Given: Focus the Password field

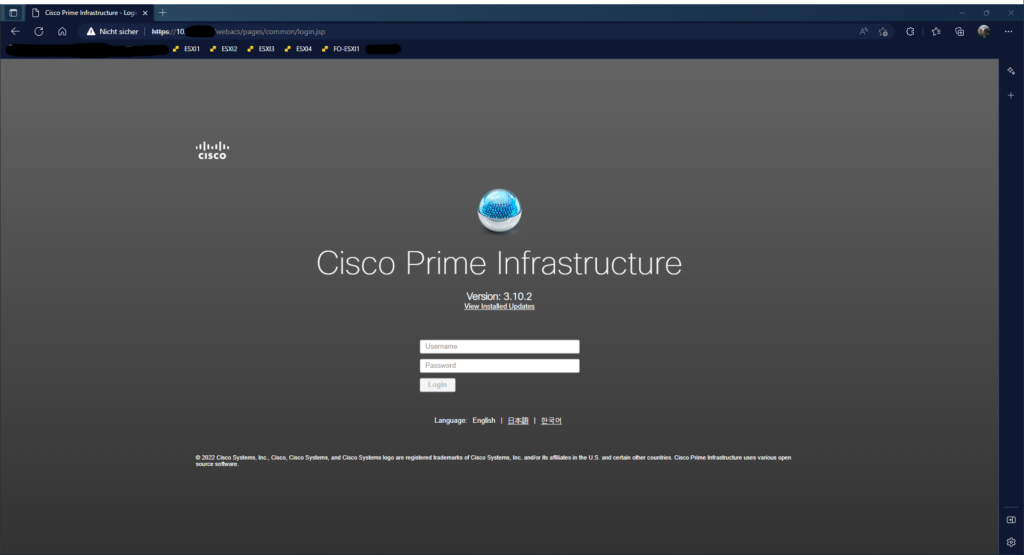Looking at the screenshot, I should [x=500, y=366].
